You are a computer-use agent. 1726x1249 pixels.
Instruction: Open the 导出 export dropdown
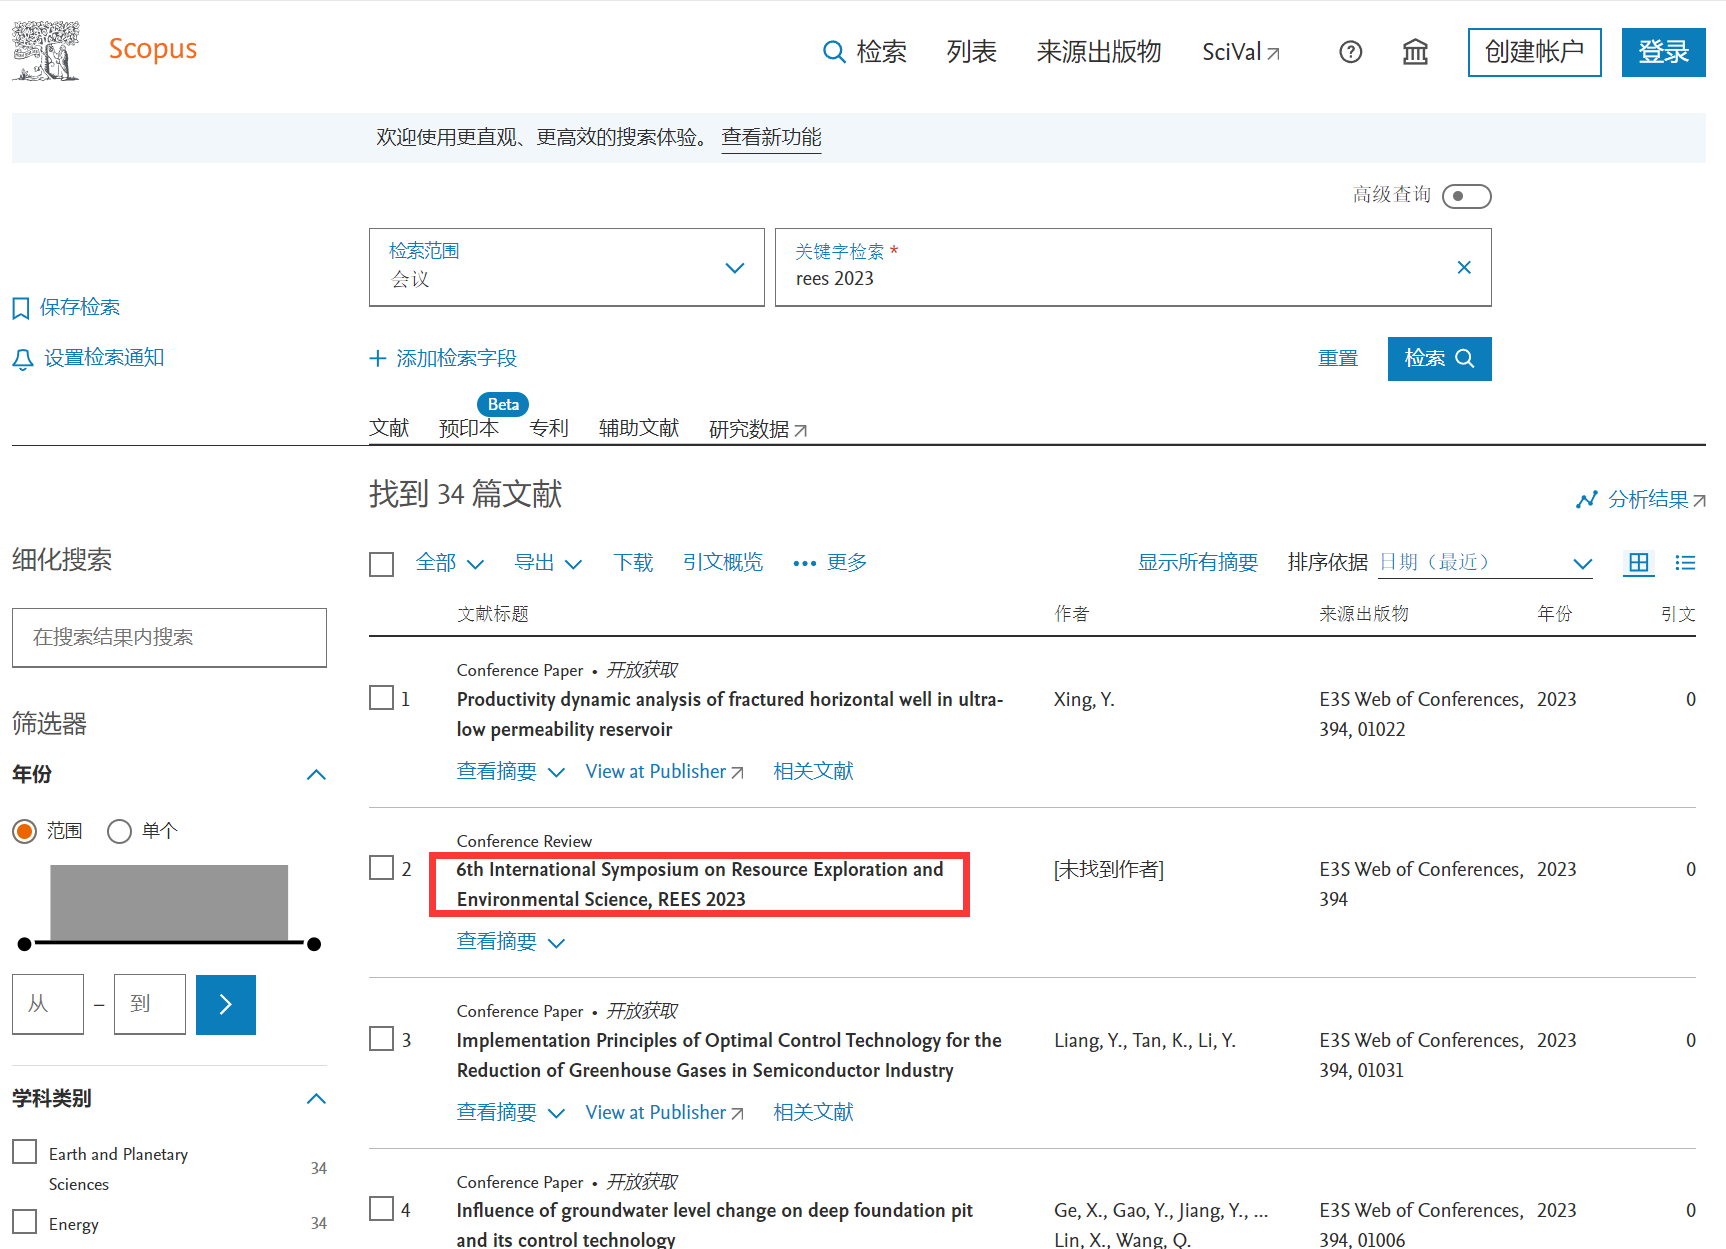tap(547, 563)
